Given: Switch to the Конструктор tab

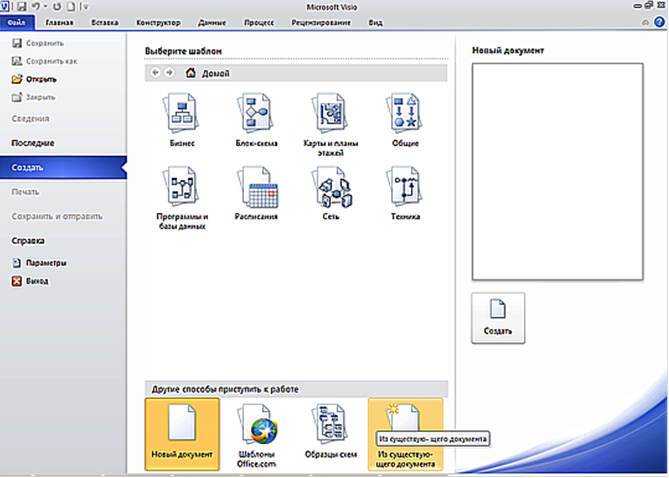Looking at the screenshot, I should coord(158,23).
